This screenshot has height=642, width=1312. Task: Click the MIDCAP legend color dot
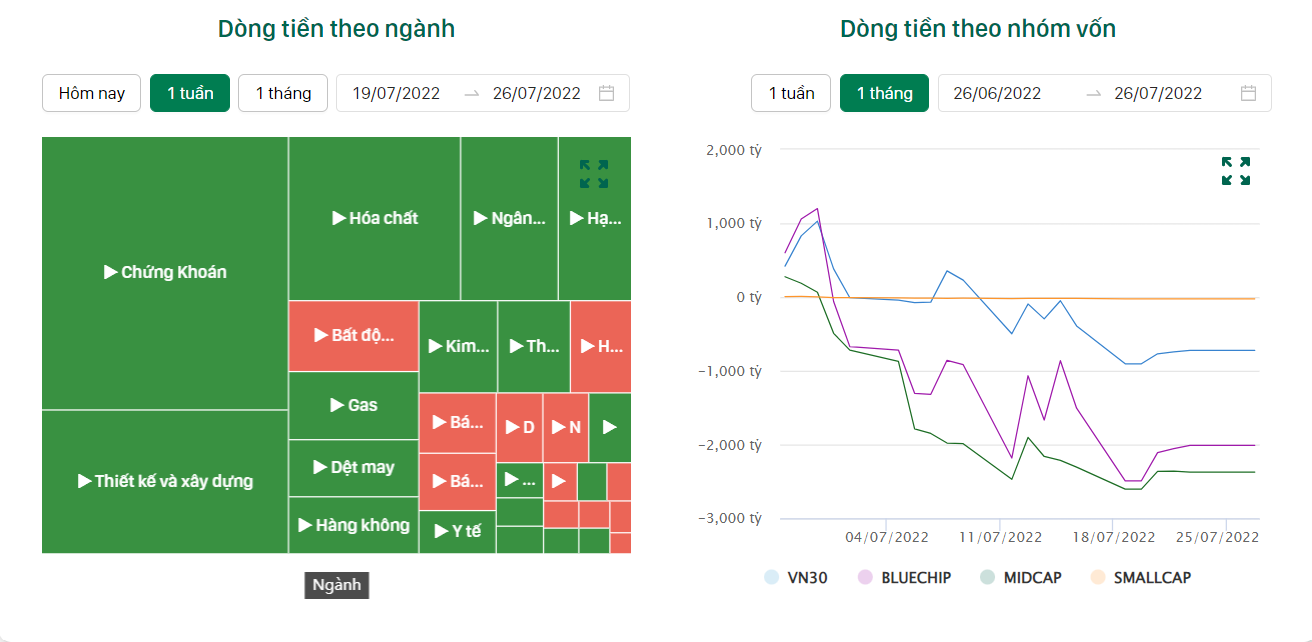(x=987, y=577)
